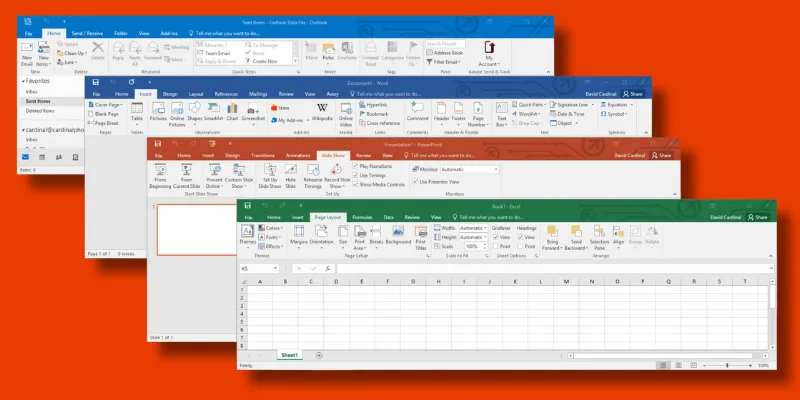Switch to Mailings tab in Word
The width and height of the screenshot is (800, 400).
(258, 94)
